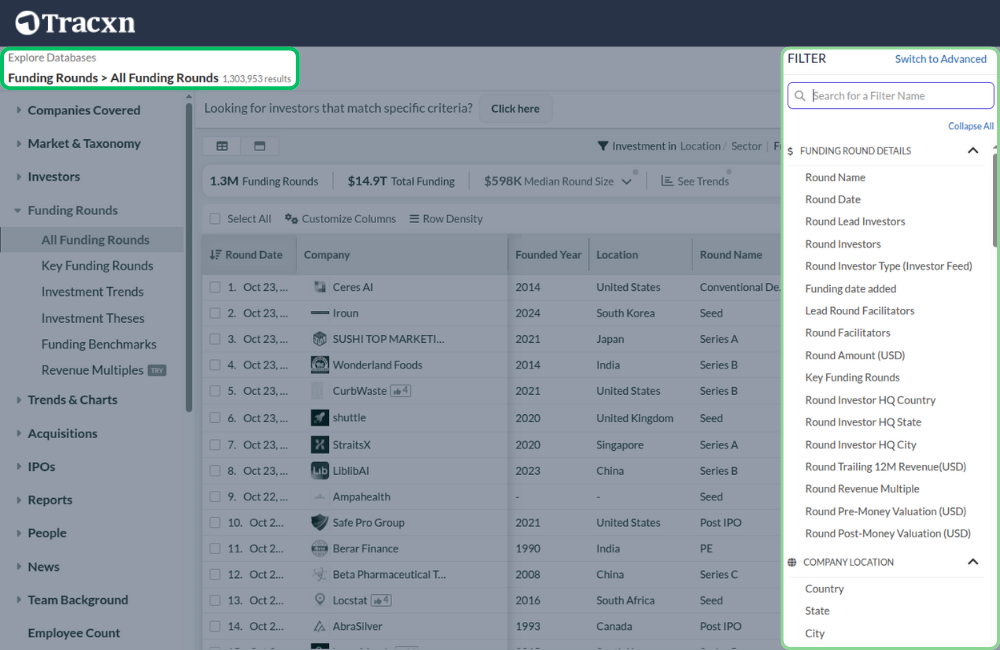Switch to table view using the grid icon
1000x650 pixels.
coord(220,145)
